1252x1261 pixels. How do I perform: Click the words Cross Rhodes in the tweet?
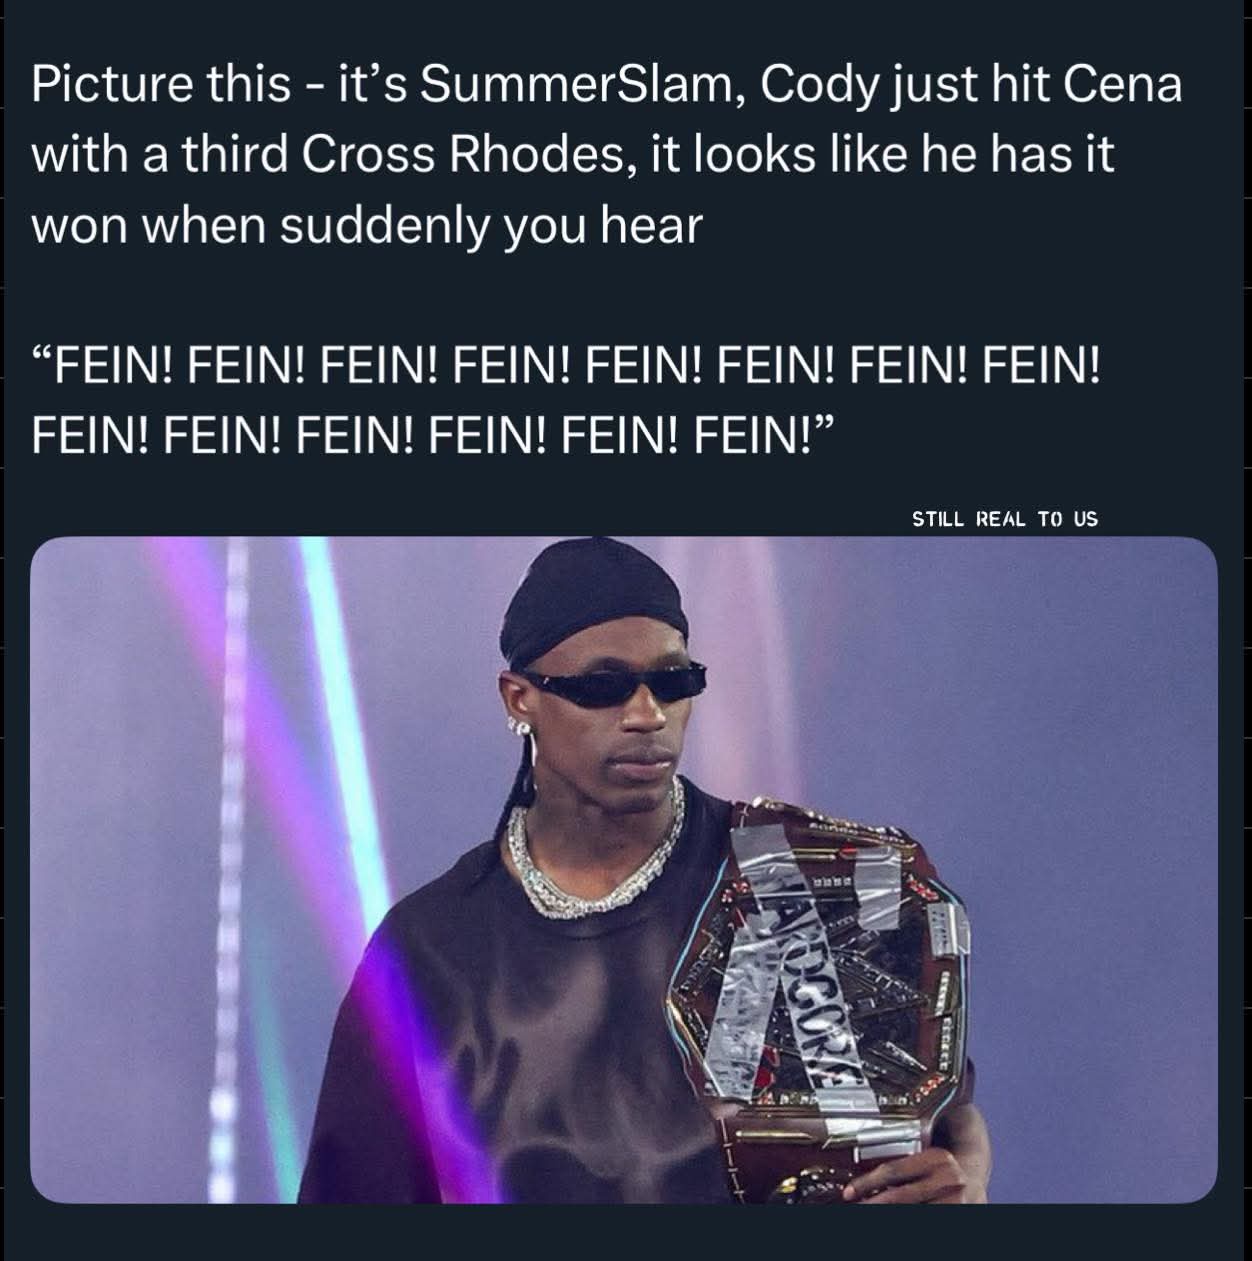tap(465, 156)
